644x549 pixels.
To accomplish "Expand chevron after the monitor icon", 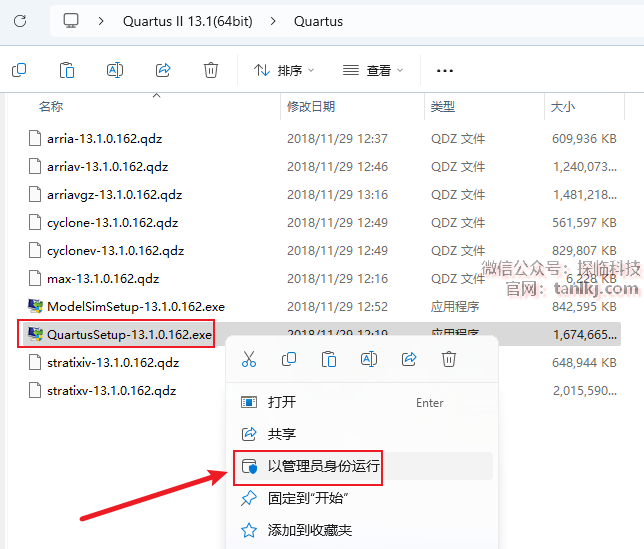I will coord(101,21).
